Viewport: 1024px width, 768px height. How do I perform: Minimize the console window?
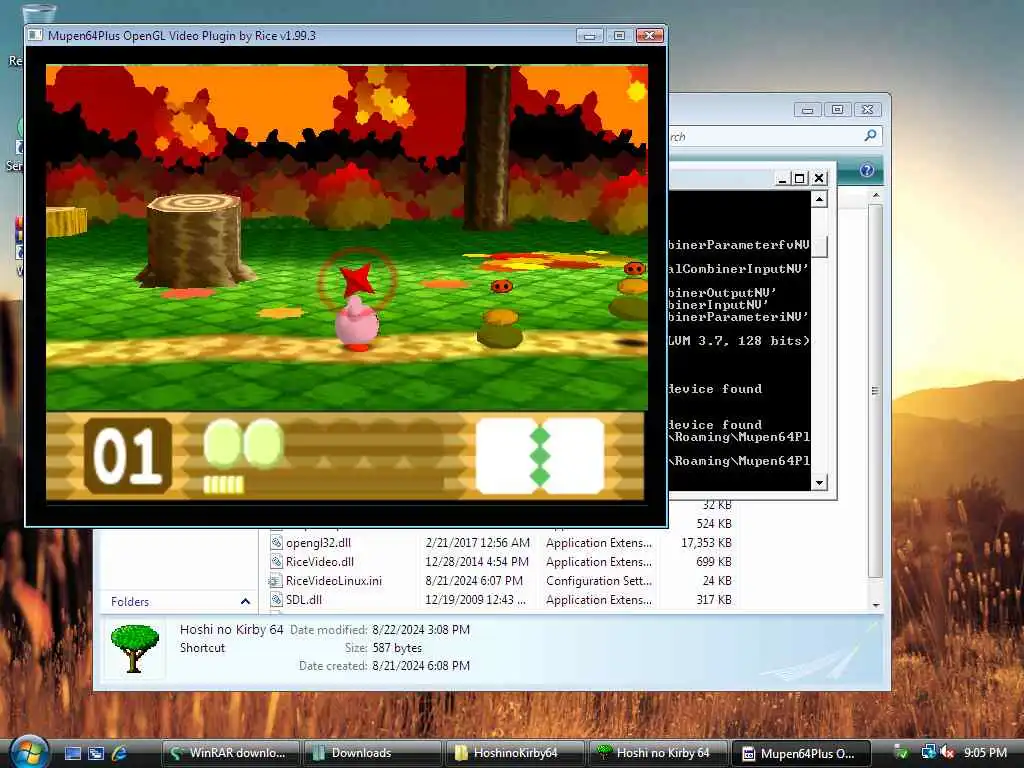[782, 178]
